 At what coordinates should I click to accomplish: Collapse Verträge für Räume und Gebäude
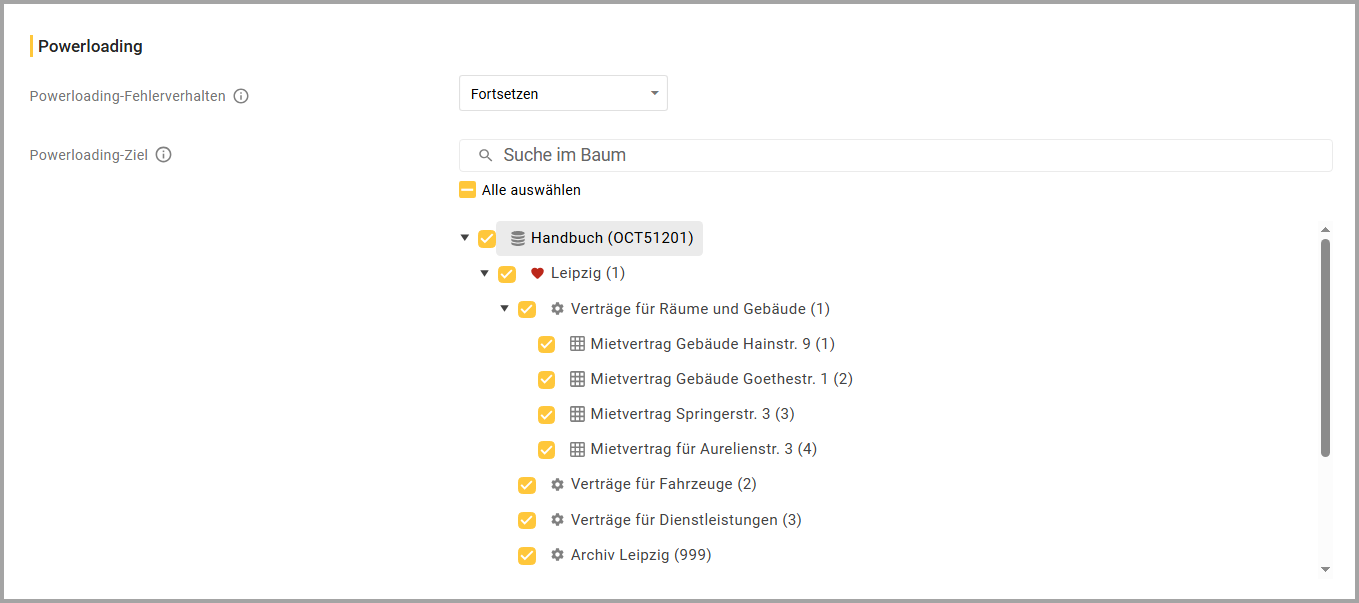tap(504, 308)
